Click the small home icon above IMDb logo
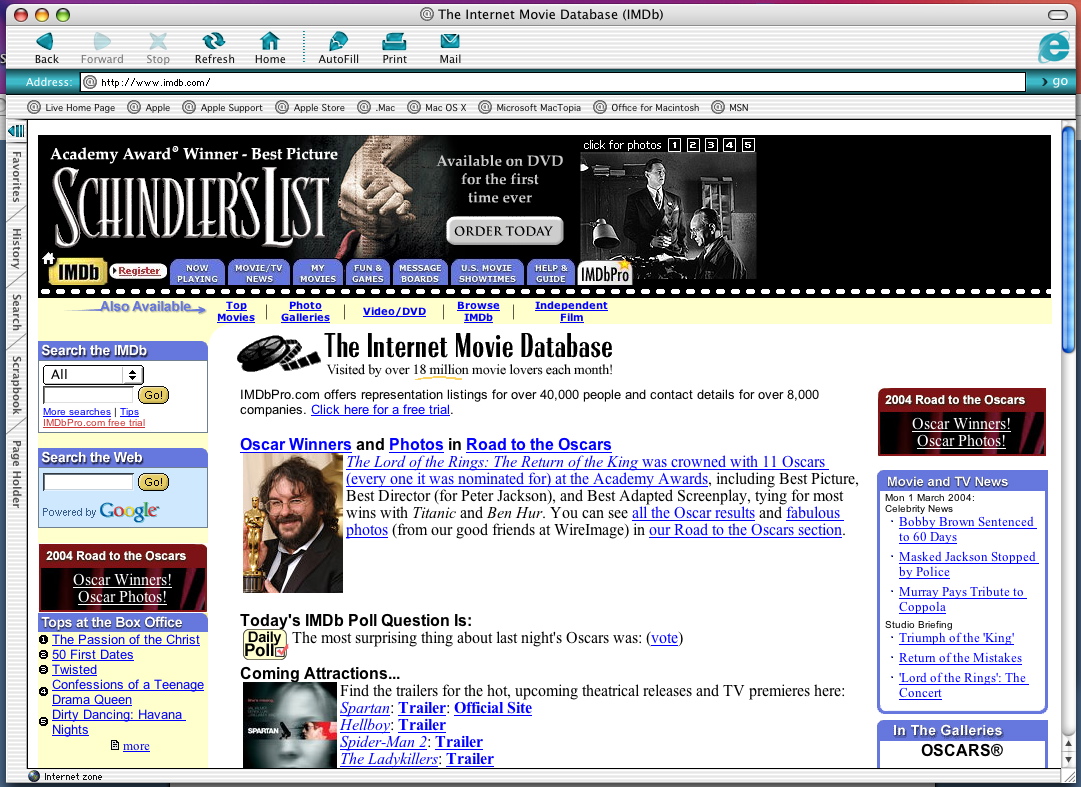The width and height of the screenshot is (1081, 787). tap(48, 258)
